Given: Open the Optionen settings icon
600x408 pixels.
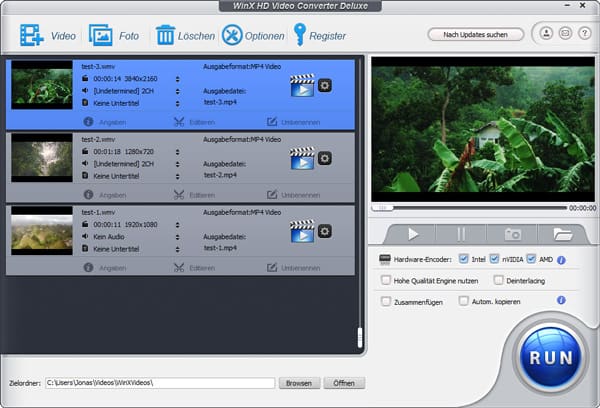Looking at the screenshot, I should [232, 35].
